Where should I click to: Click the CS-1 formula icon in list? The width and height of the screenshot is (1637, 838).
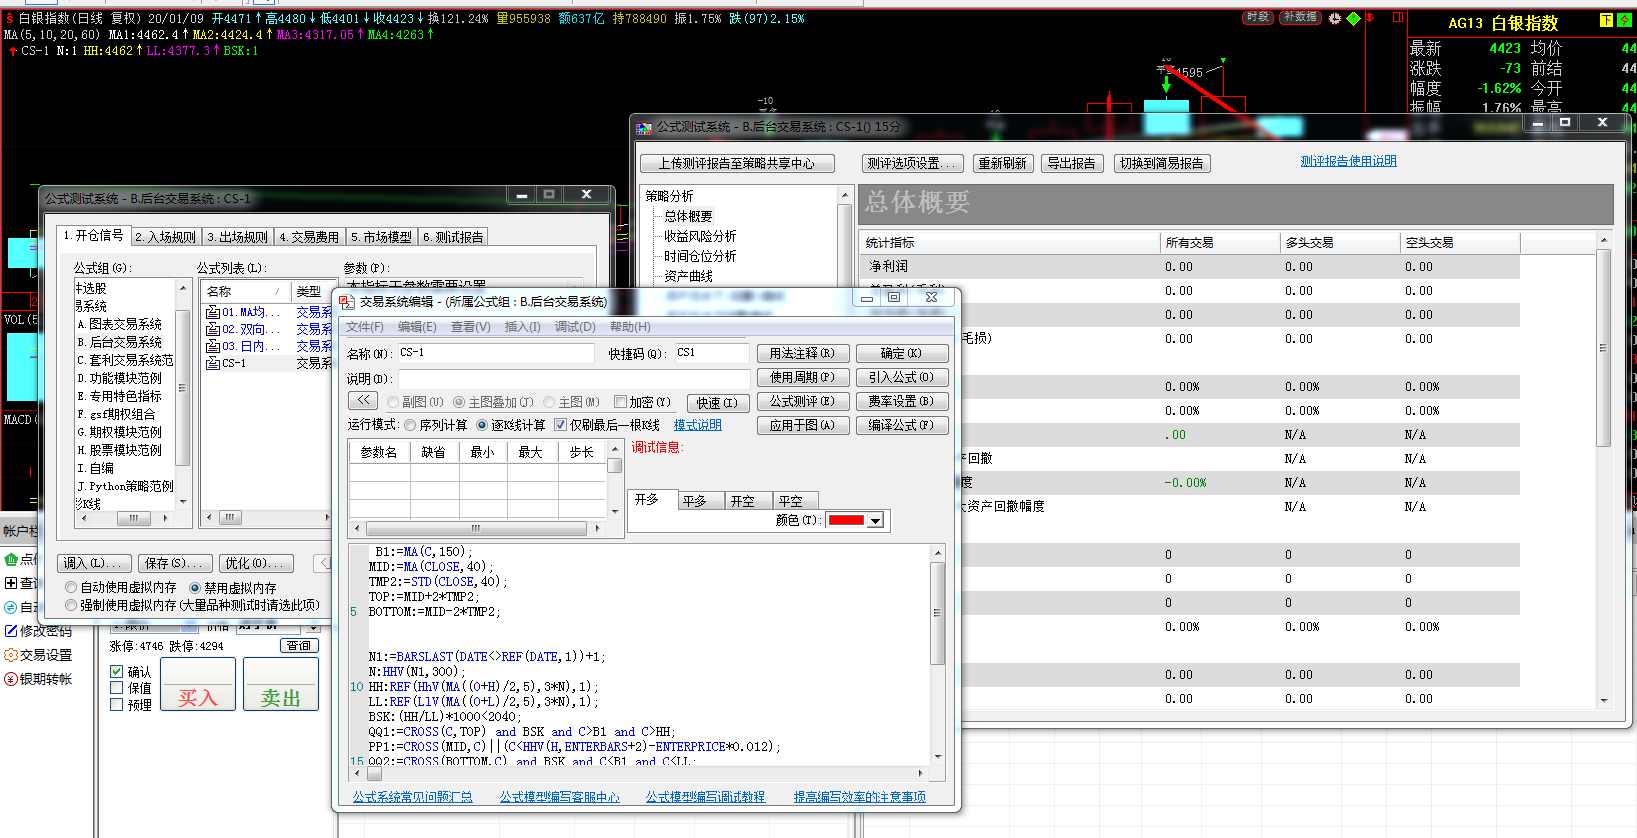[213, 363]
